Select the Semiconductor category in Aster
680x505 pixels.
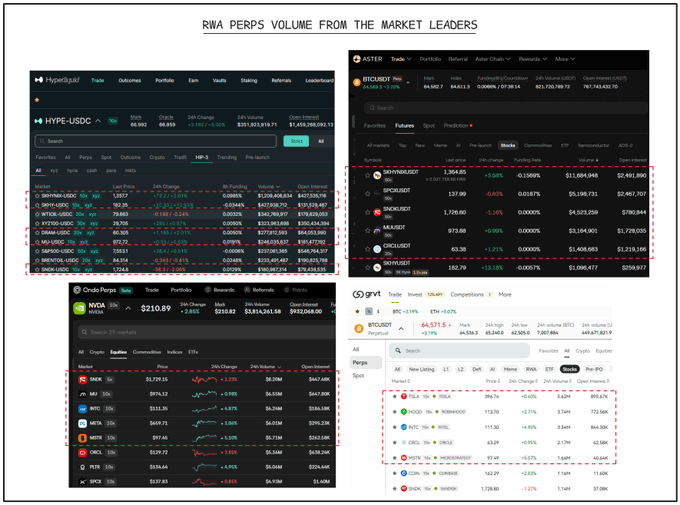coord(593,145)
